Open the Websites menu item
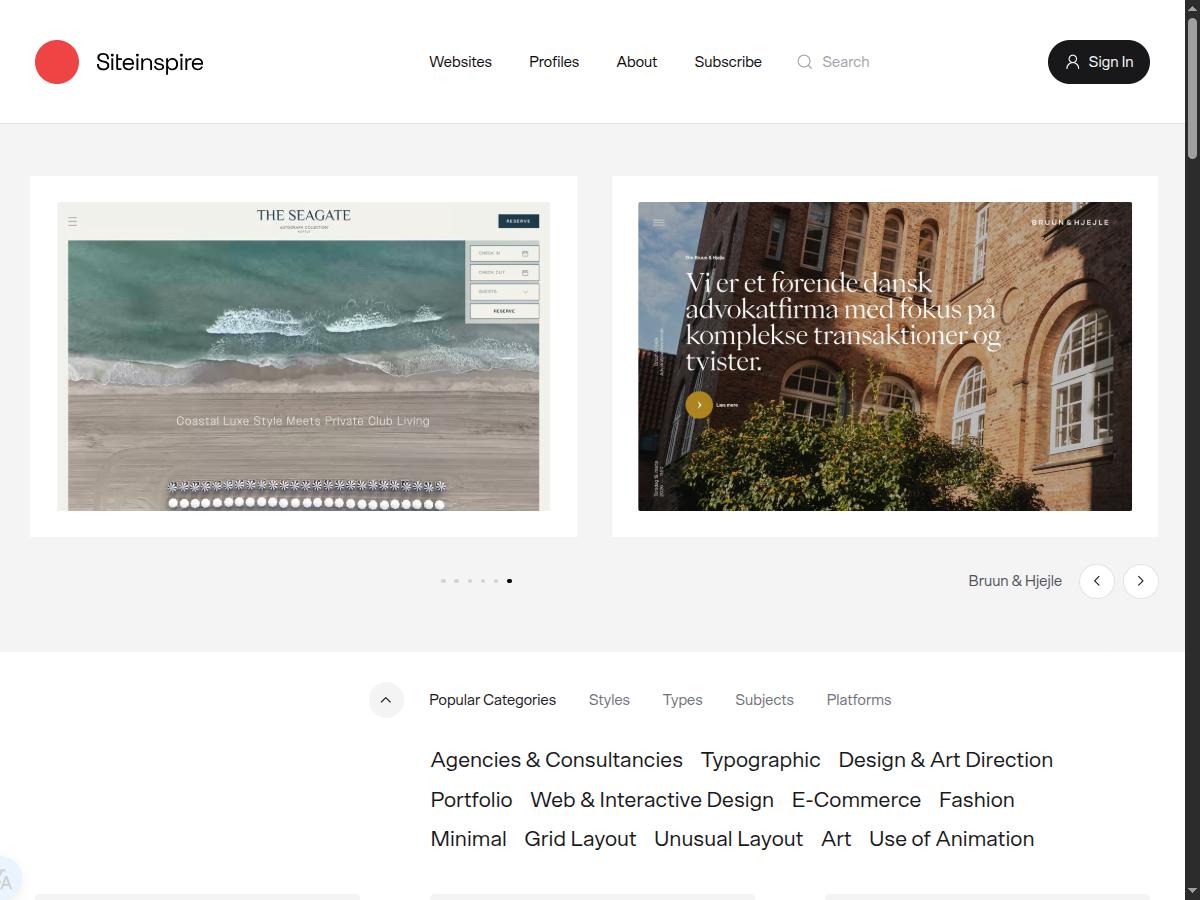This screenshot has width=1200, height=900. [460, 62]
